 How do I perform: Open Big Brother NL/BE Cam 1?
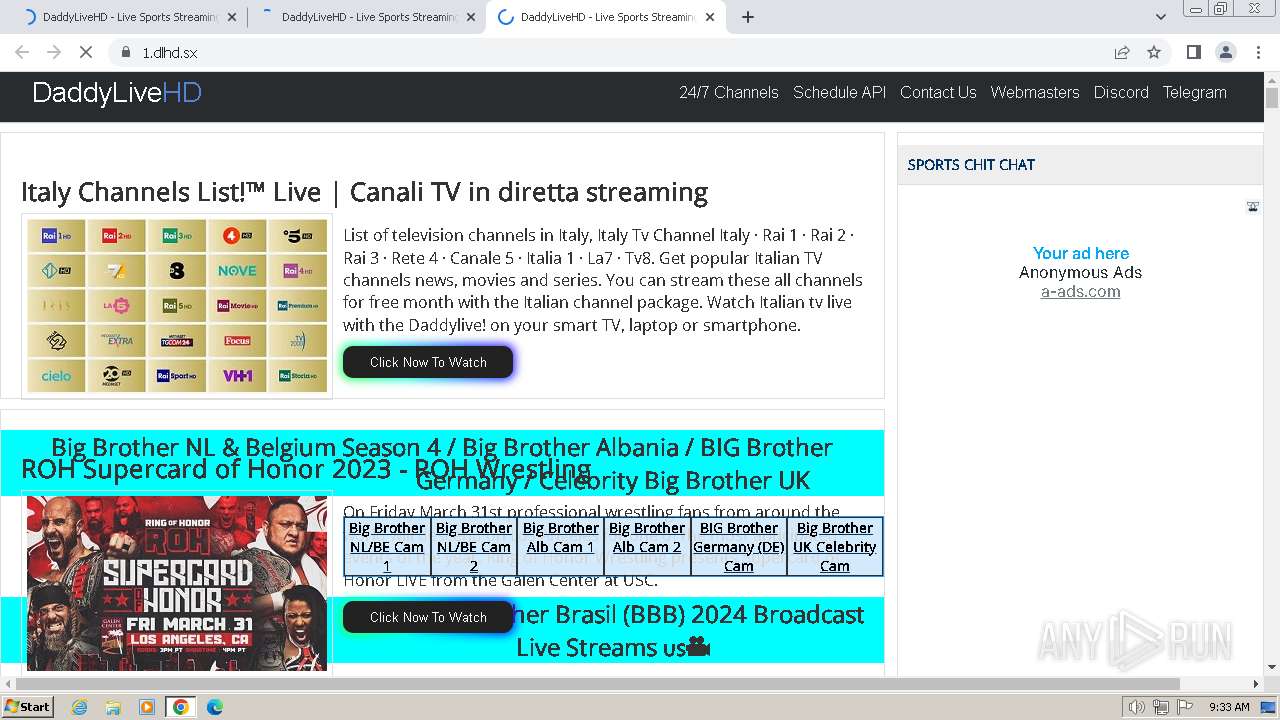387,547
